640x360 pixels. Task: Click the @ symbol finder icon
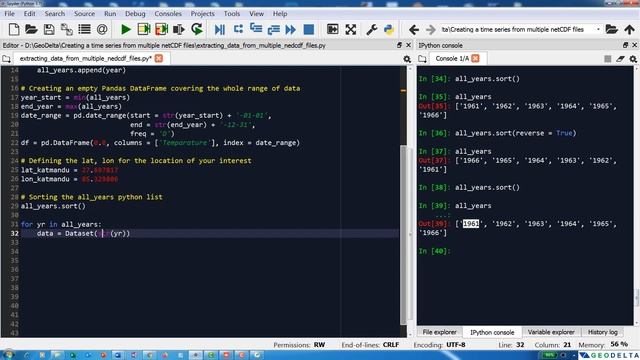(x=102, y=29)
